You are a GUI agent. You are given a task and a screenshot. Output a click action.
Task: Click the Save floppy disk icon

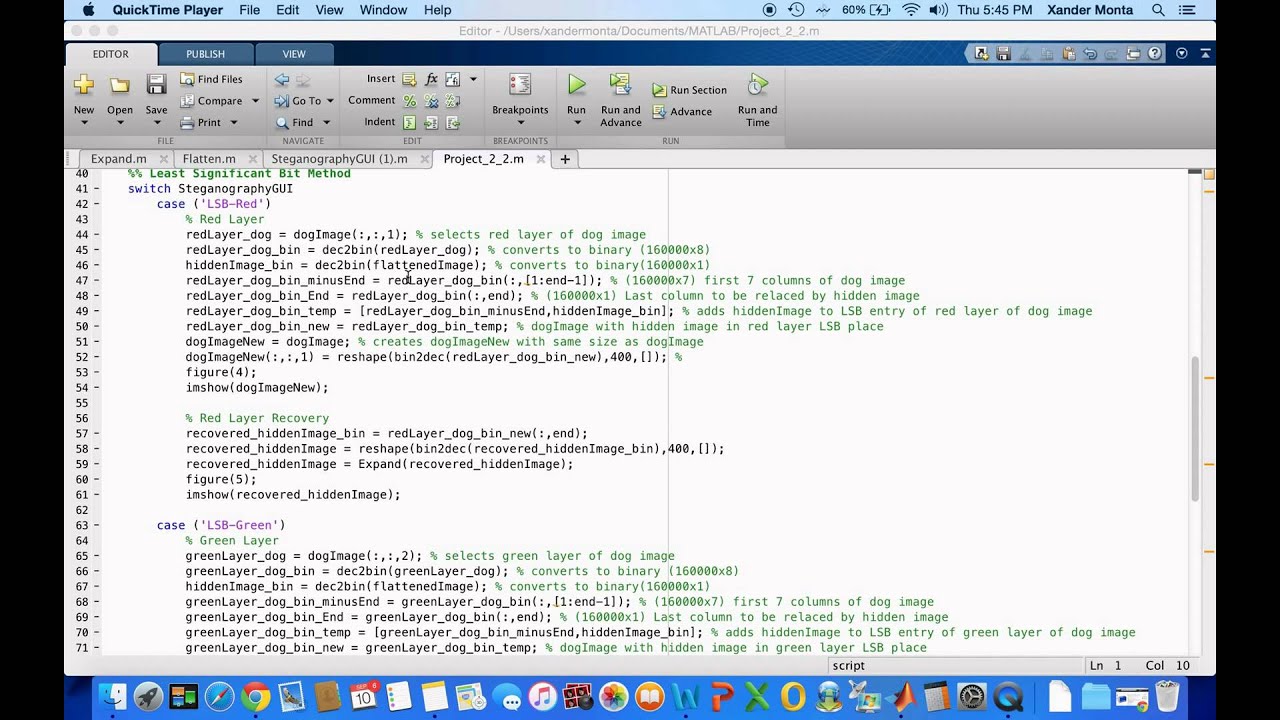point(156,85)
